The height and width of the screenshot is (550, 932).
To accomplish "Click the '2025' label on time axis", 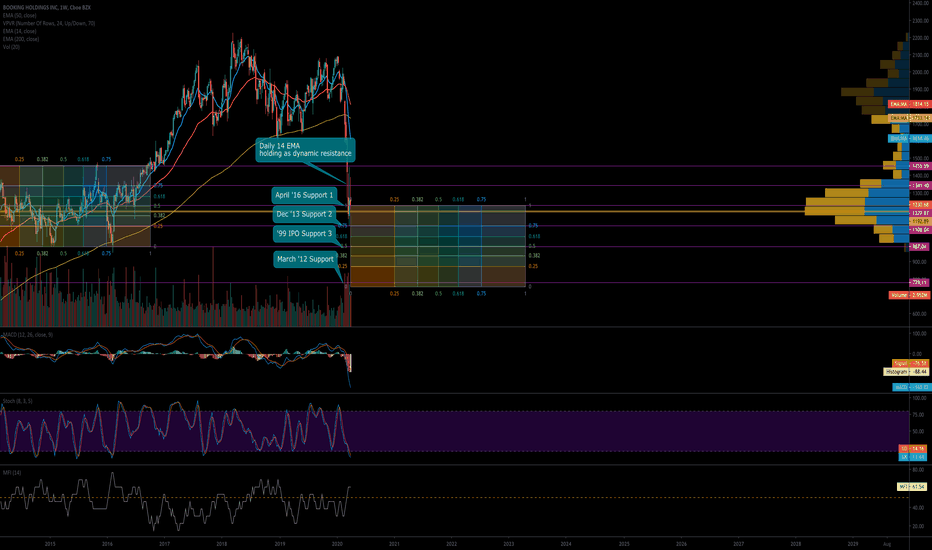I will pyautogui.click(x=624, y=543).
